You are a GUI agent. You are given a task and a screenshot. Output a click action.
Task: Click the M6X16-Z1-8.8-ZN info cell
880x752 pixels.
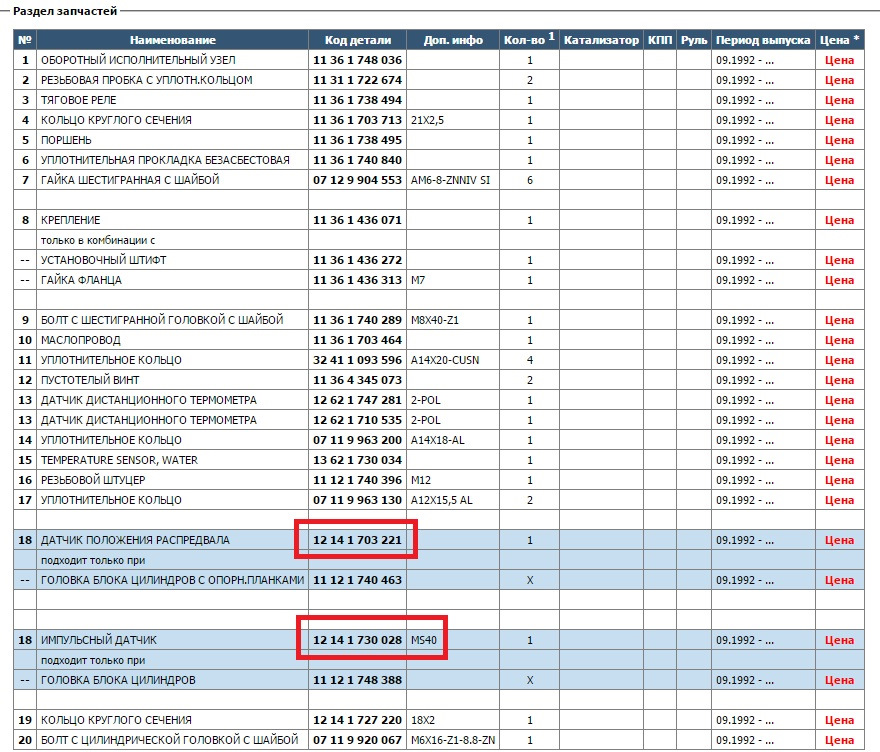click(453, 740)
